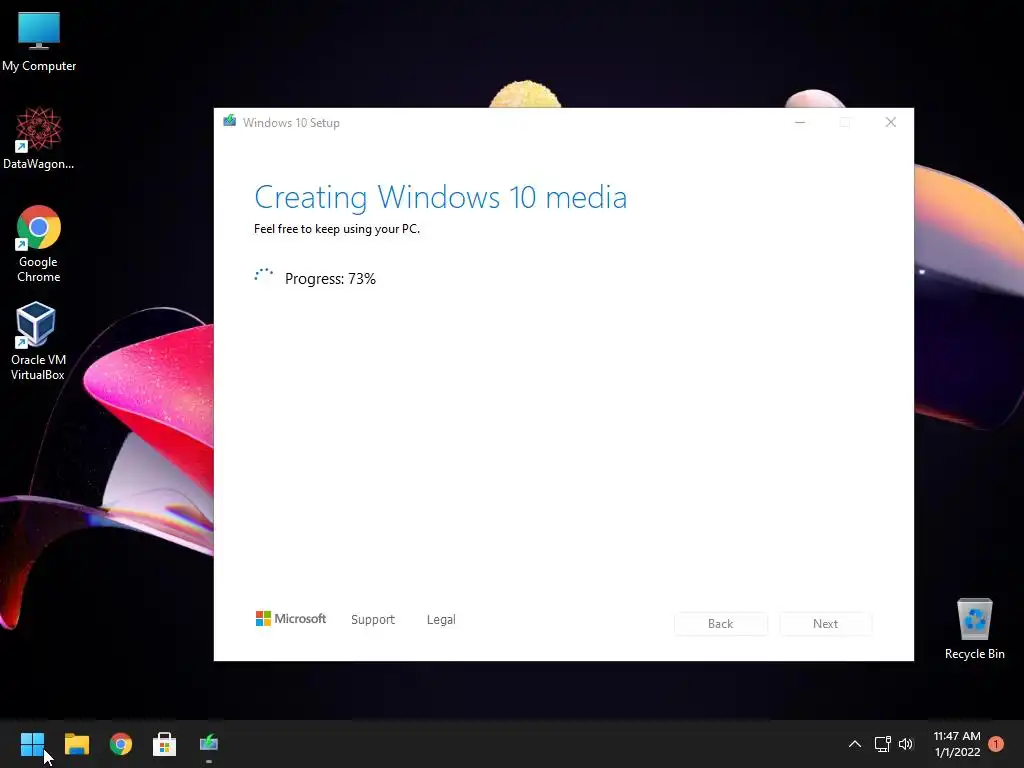Viewport: 1024px width, 768px height.
Task: Launch Chrome from the taskbar
Action: click(121, 743)
